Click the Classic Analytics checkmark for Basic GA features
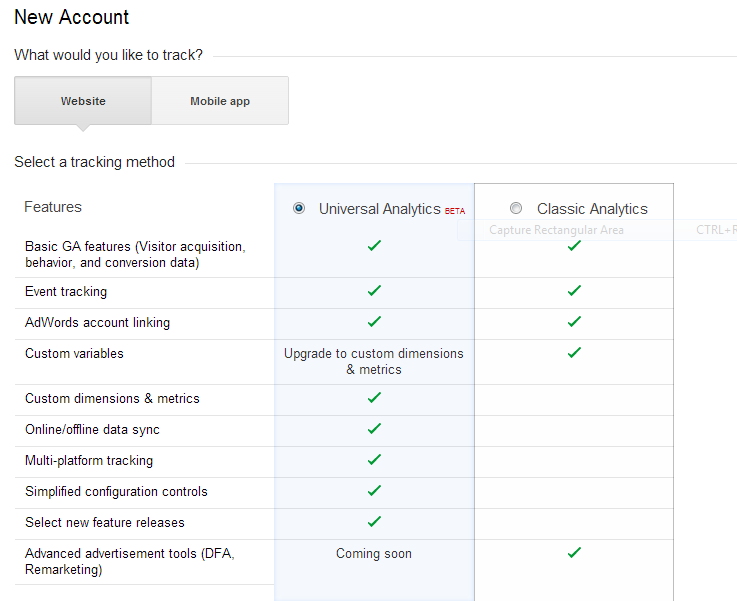 [x=574, y=245]
